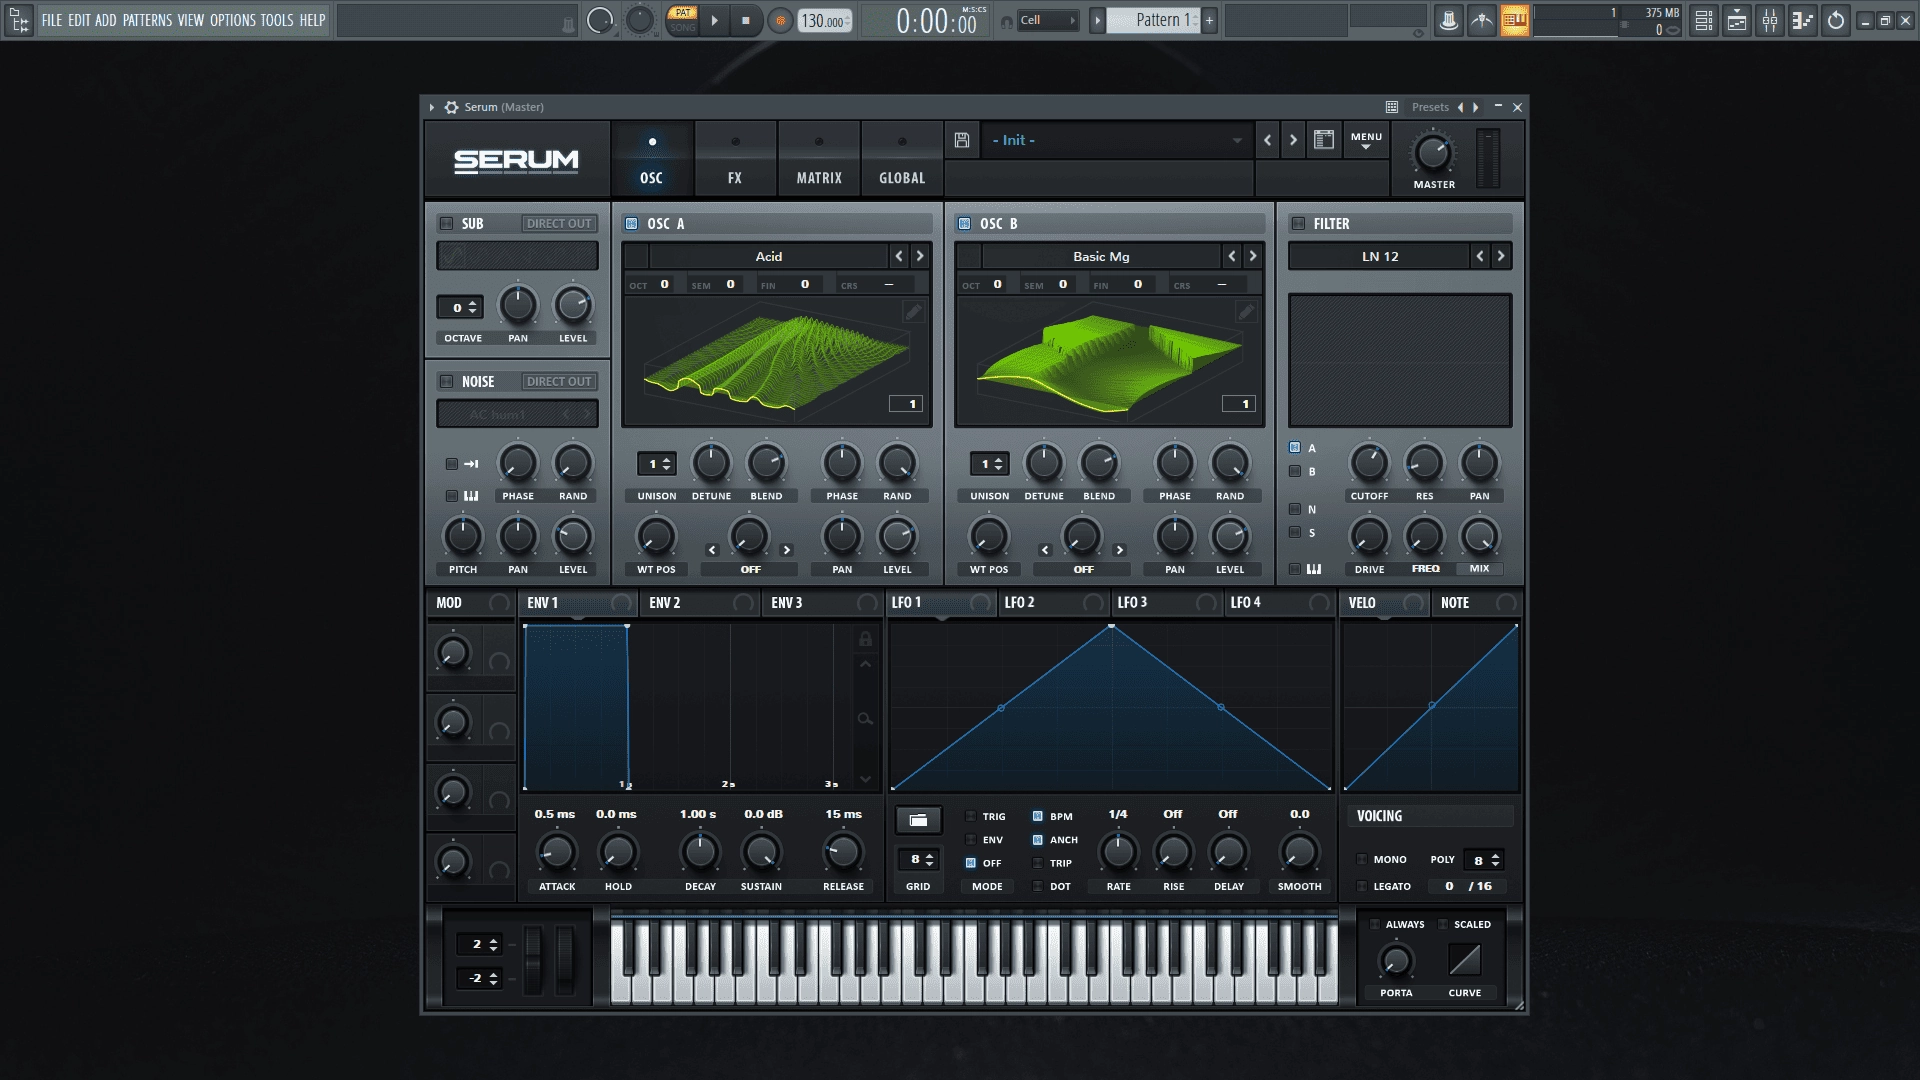Screen dimensions: 1920x1080
Task: Click the FL Studio stop button
Action: (x=746, y=20)
